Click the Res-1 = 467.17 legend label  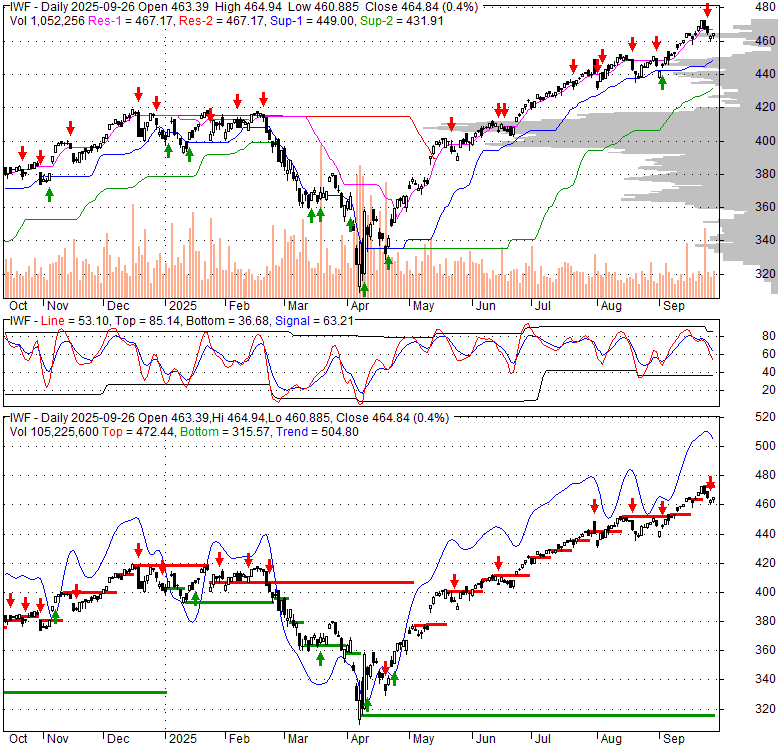point(131,21)
